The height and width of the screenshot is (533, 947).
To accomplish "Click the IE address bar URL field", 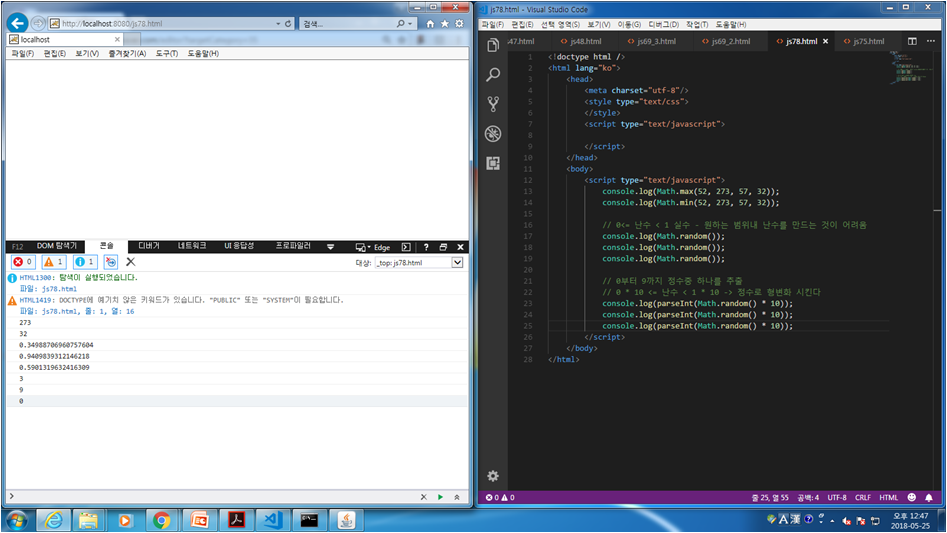I will (x=164, y=24).
